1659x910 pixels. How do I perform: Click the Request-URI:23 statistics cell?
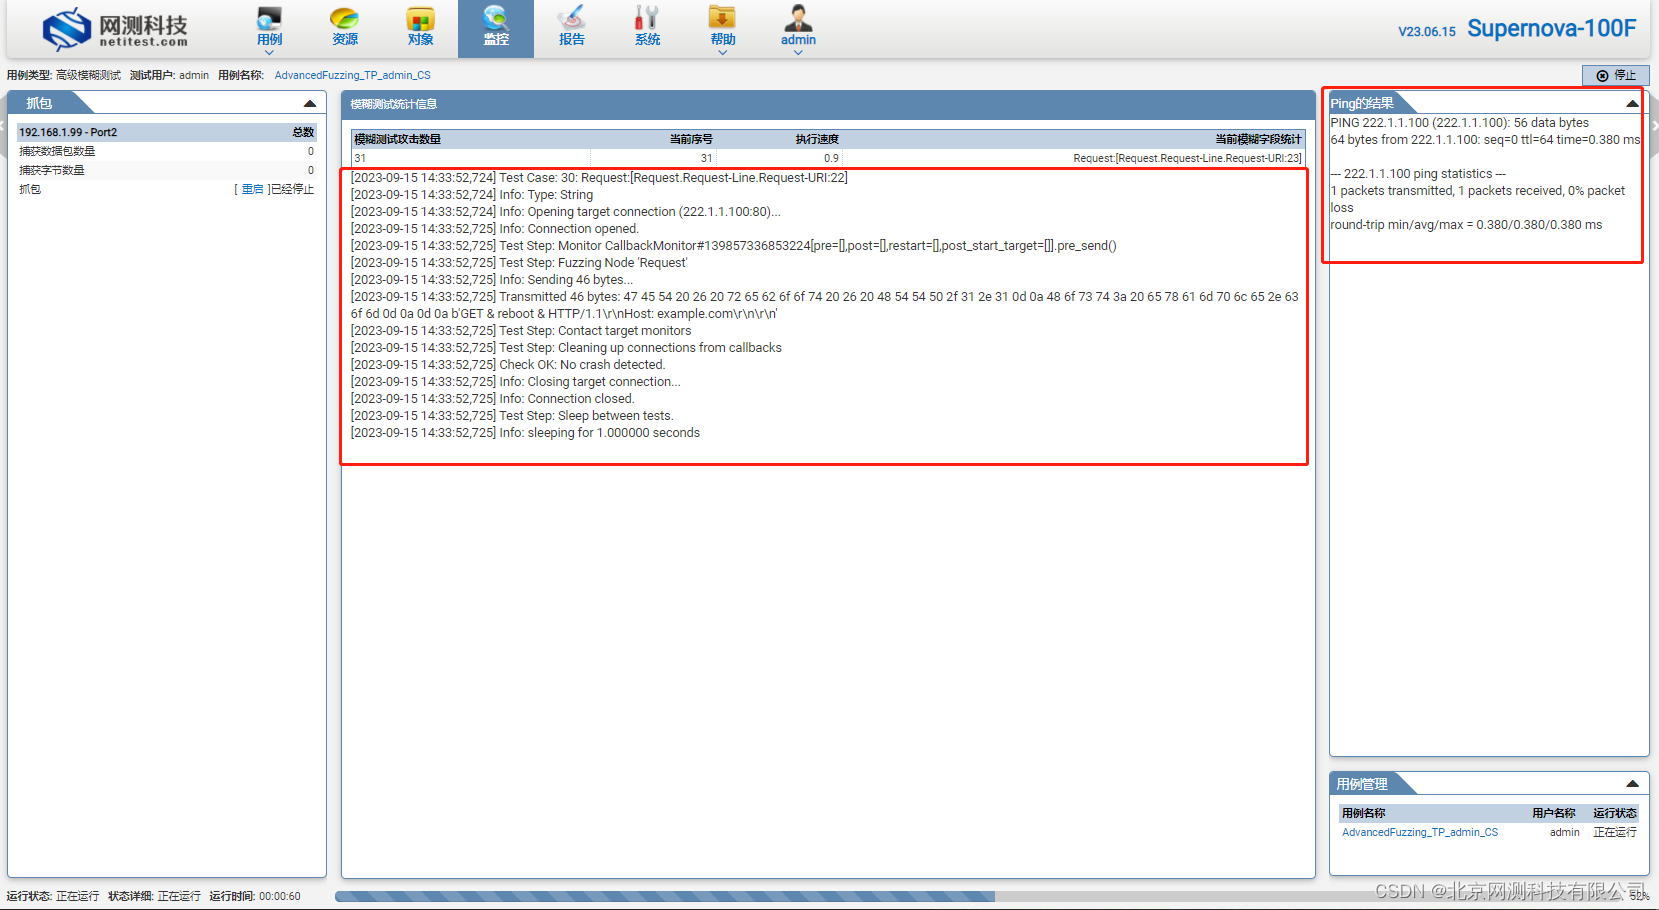(x=1186, y=158)
